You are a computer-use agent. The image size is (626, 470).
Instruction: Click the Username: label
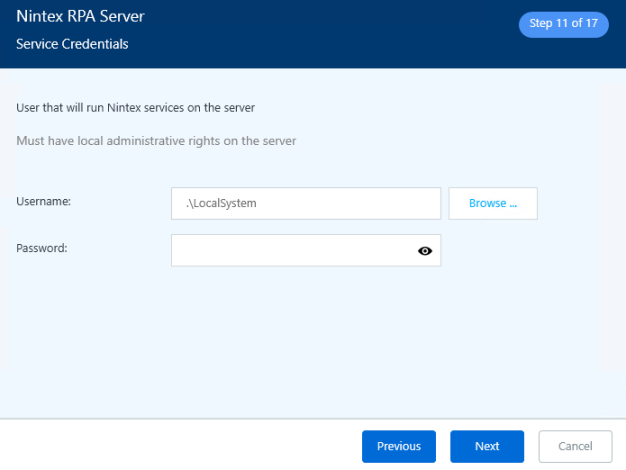tap(44, 202)
